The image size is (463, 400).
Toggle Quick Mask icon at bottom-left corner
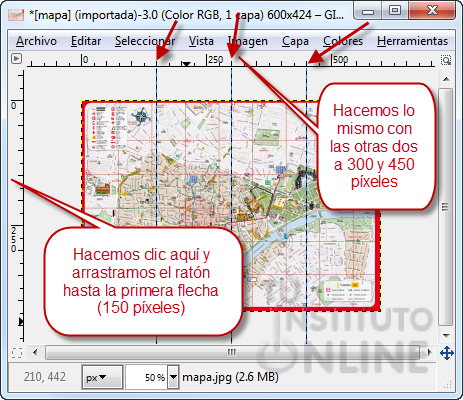click(x=17, y=353)
